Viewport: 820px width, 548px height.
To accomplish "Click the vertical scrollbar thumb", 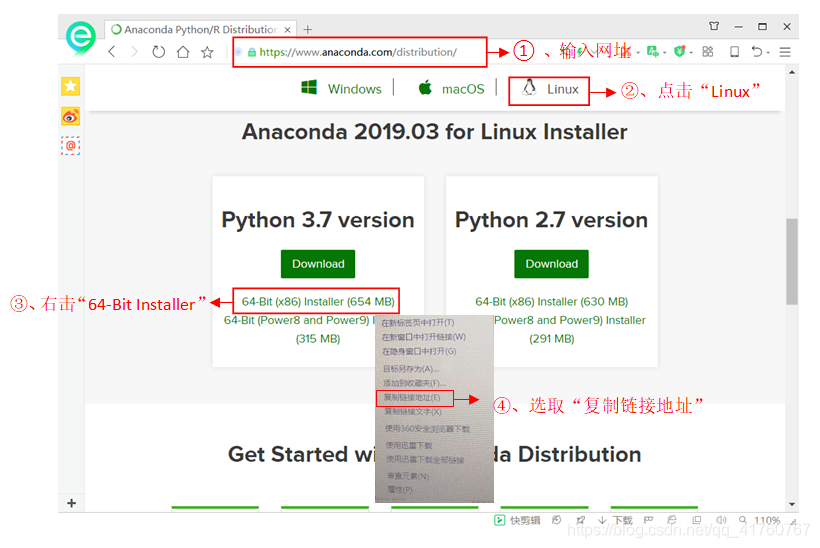I will tap(792, 261).
